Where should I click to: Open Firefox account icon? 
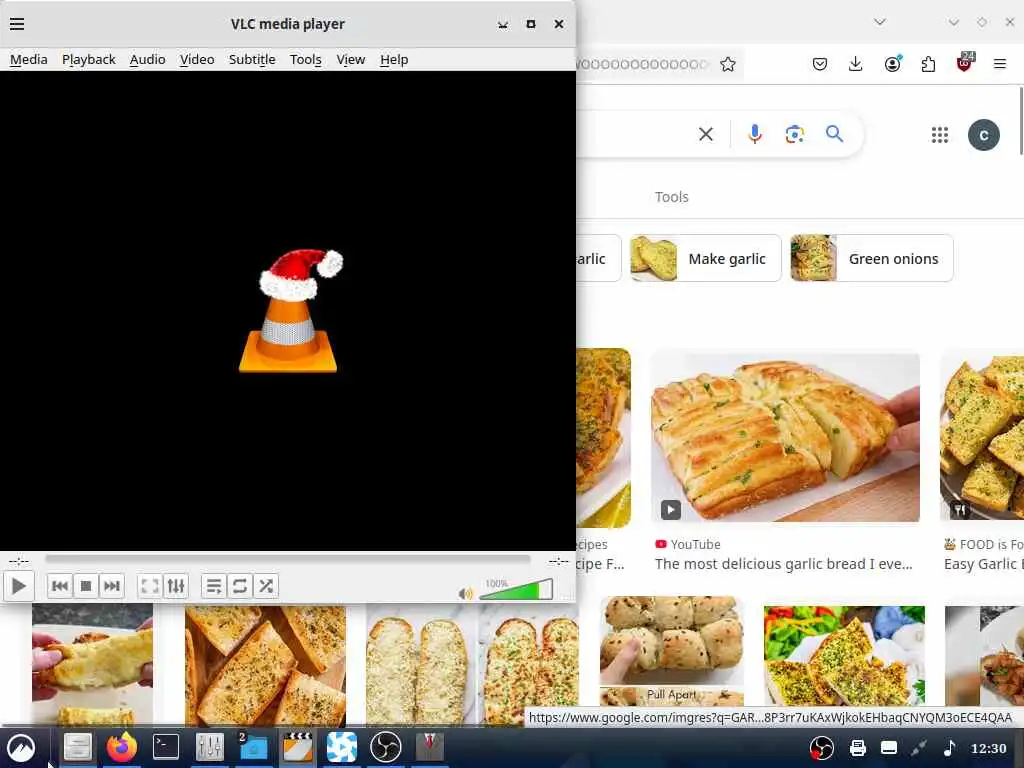pyautogui.click(x=892, y=64)
